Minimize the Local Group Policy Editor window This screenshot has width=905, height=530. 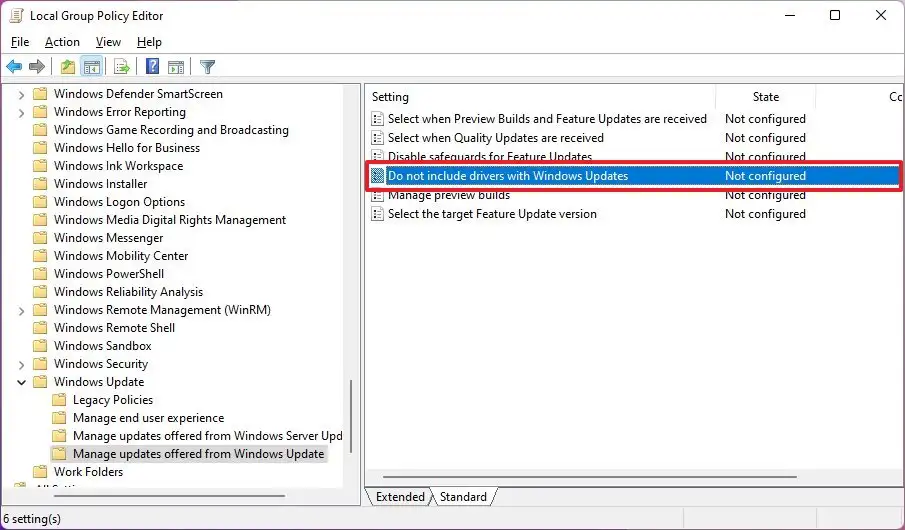point(790,16)
